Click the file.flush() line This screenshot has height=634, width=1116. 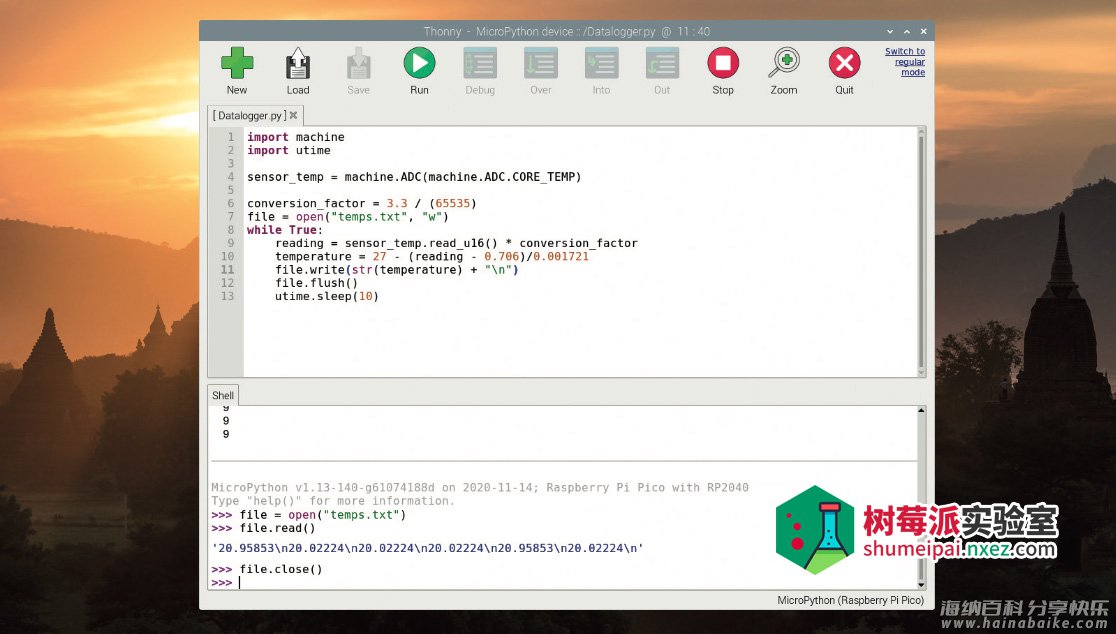coord(317,283)
